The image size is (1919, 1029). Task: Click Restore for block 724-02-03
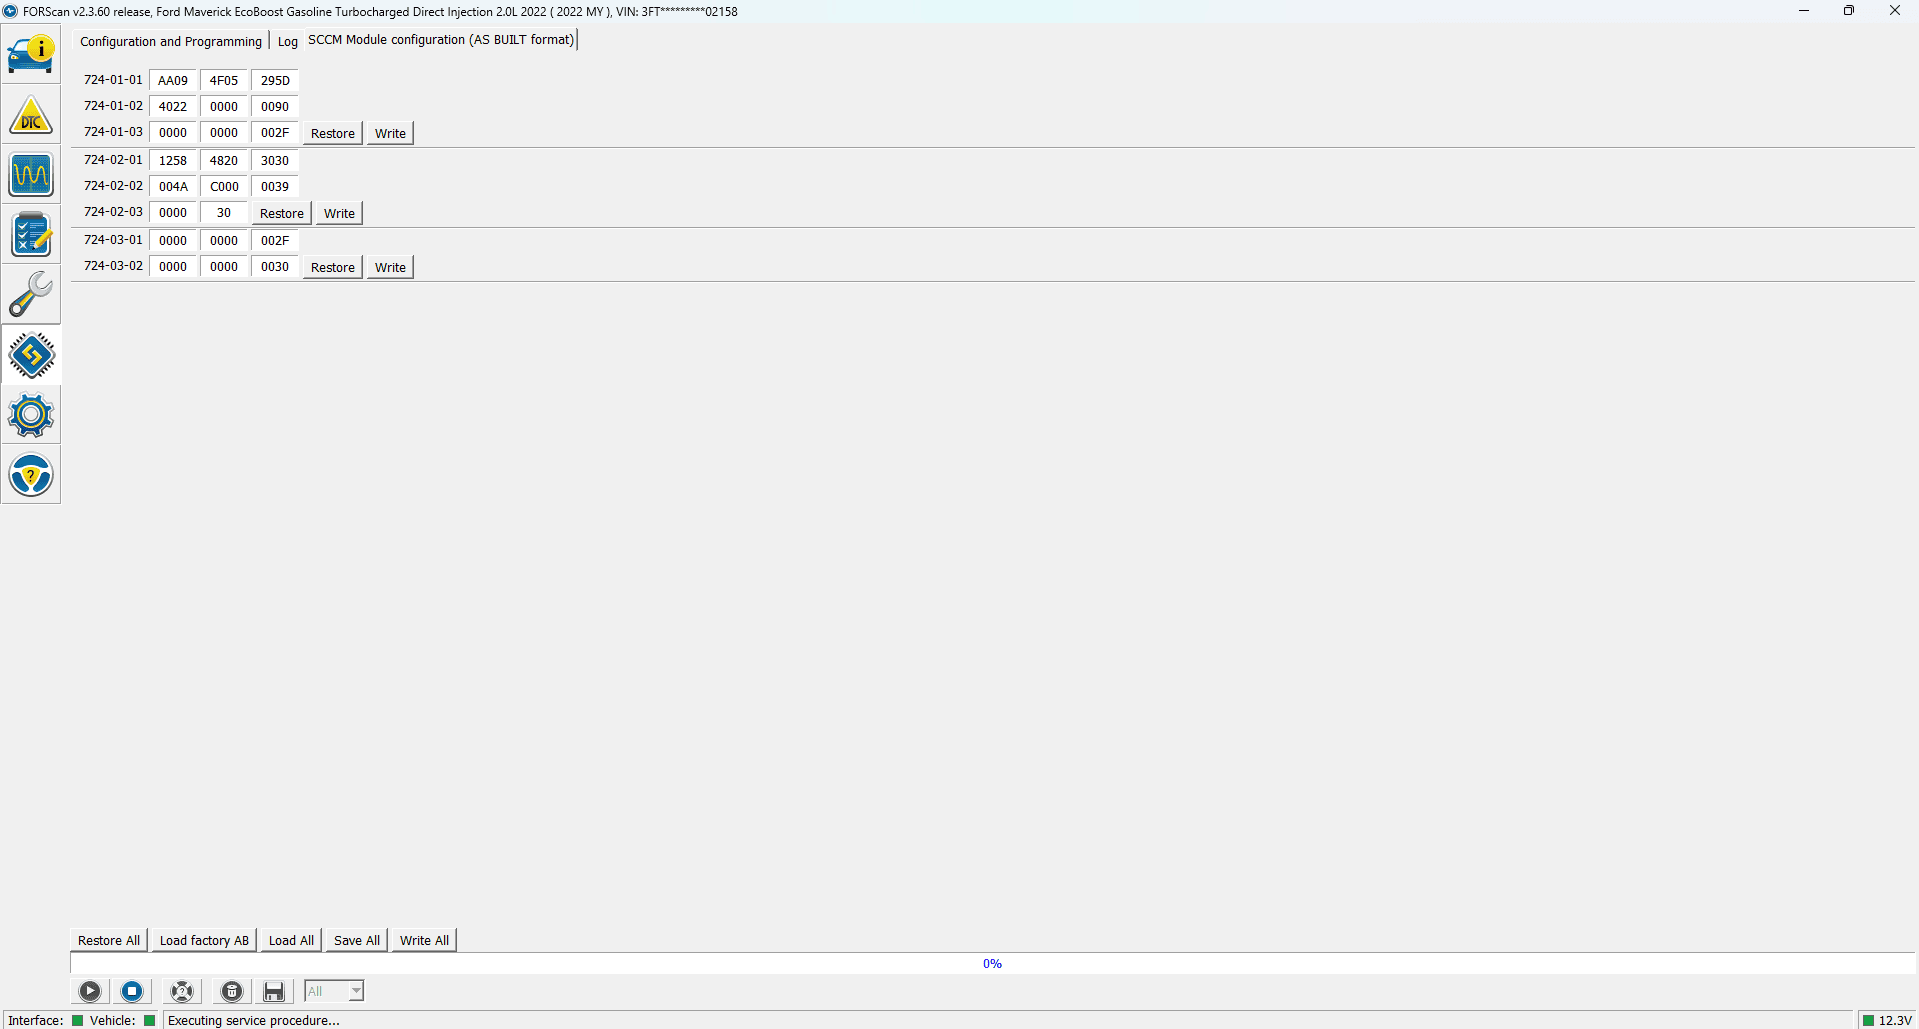point(282,213)
